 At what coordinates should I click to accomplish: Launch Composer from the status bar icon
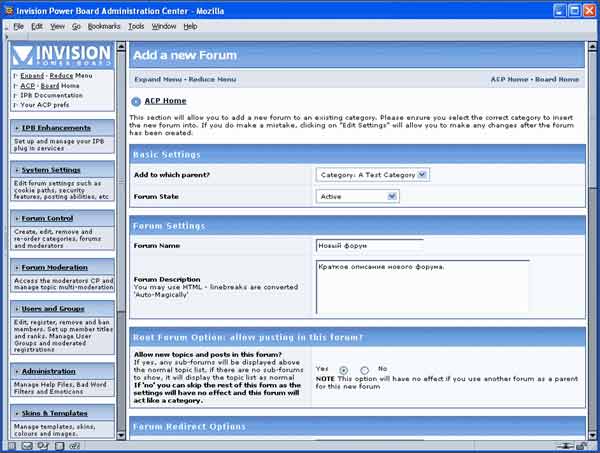[43, 446]
